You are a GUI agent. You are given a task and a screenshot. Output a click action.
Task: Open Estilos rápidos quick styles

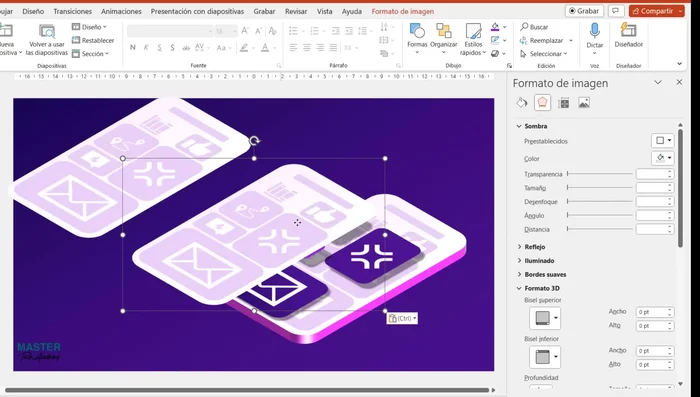(473, 39)
